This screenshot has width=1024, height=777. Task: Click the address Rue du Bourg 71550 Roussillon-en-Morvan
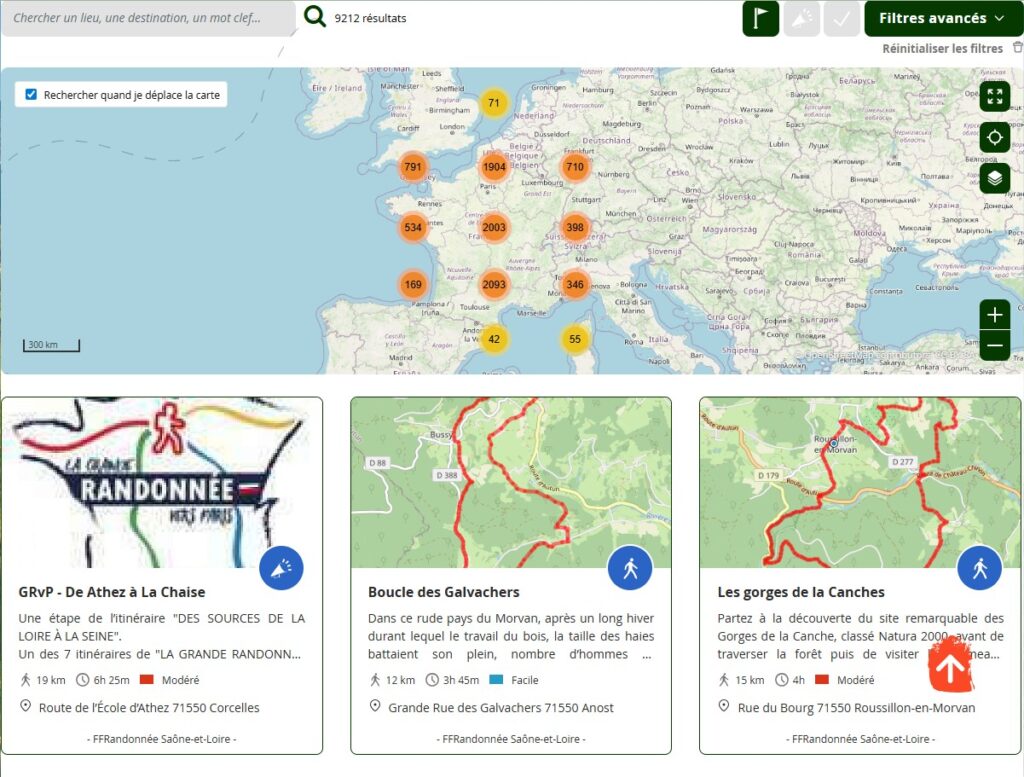pyautogui.click(x=856, y=708)
